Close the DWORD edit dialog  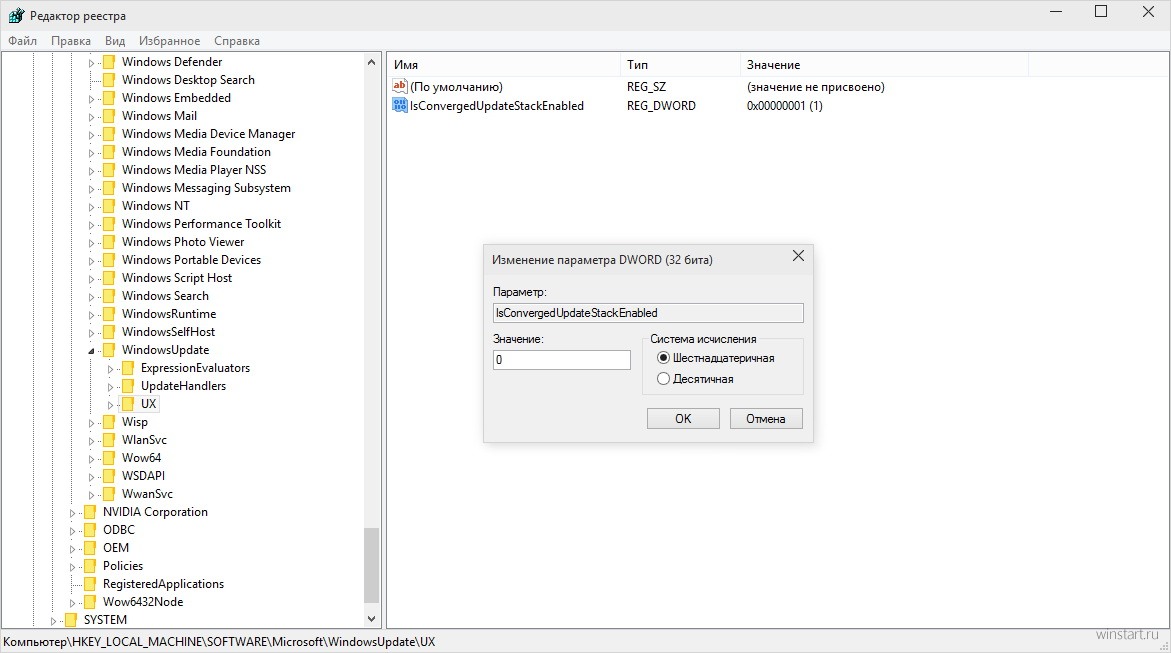[x=798, y=256]
